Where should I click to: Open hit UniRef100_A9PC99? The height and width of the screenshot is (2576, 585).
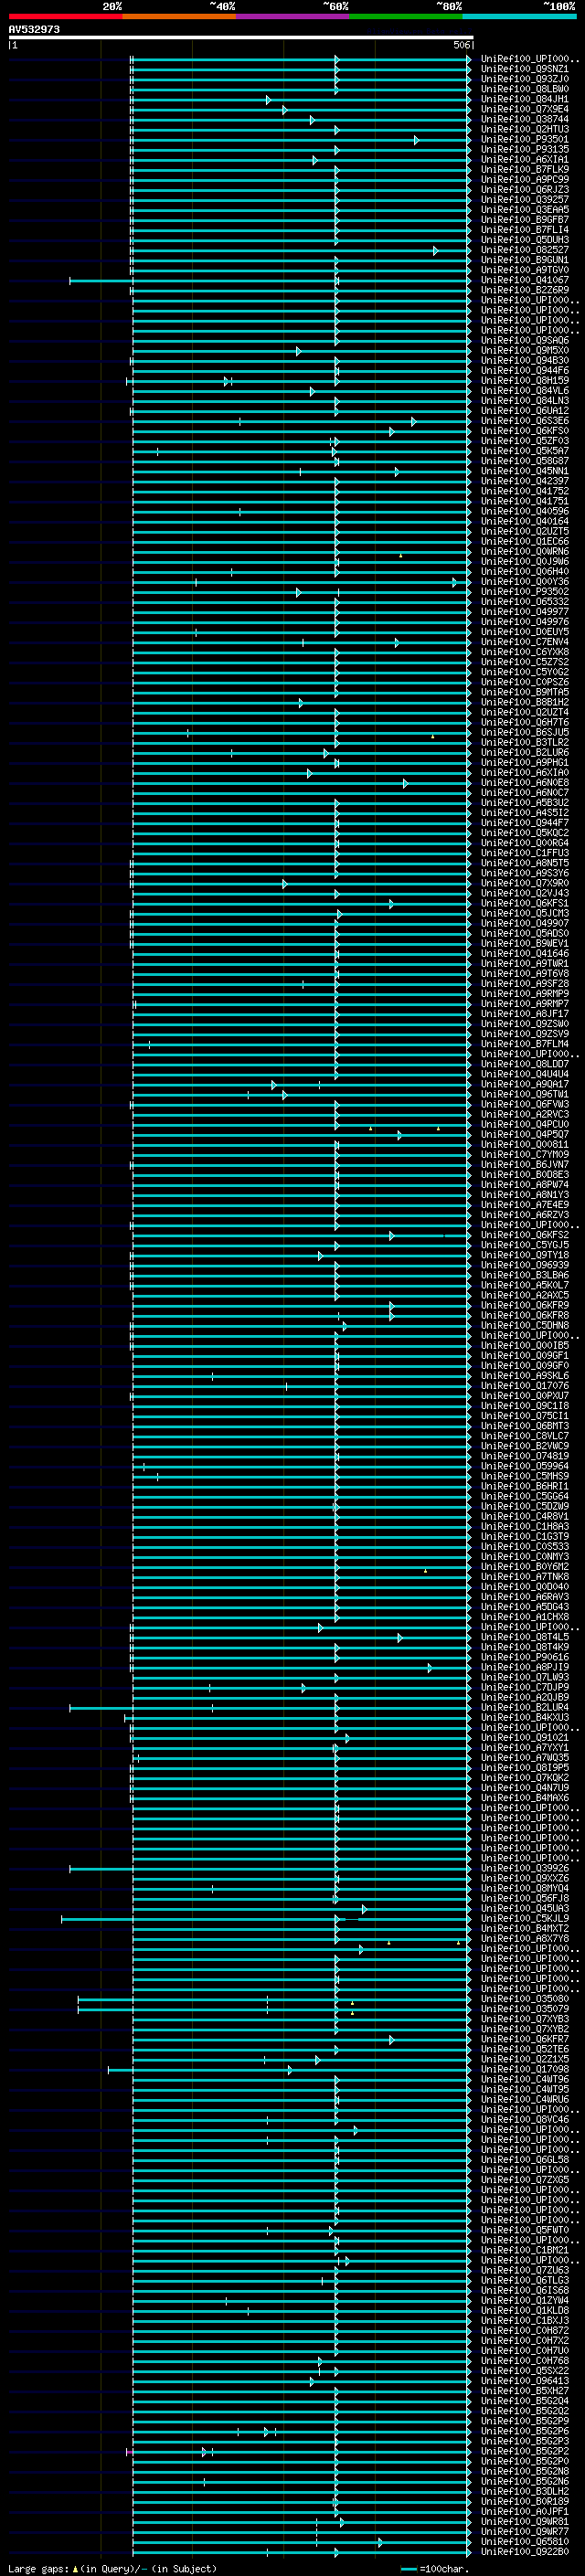pos(525,179)
